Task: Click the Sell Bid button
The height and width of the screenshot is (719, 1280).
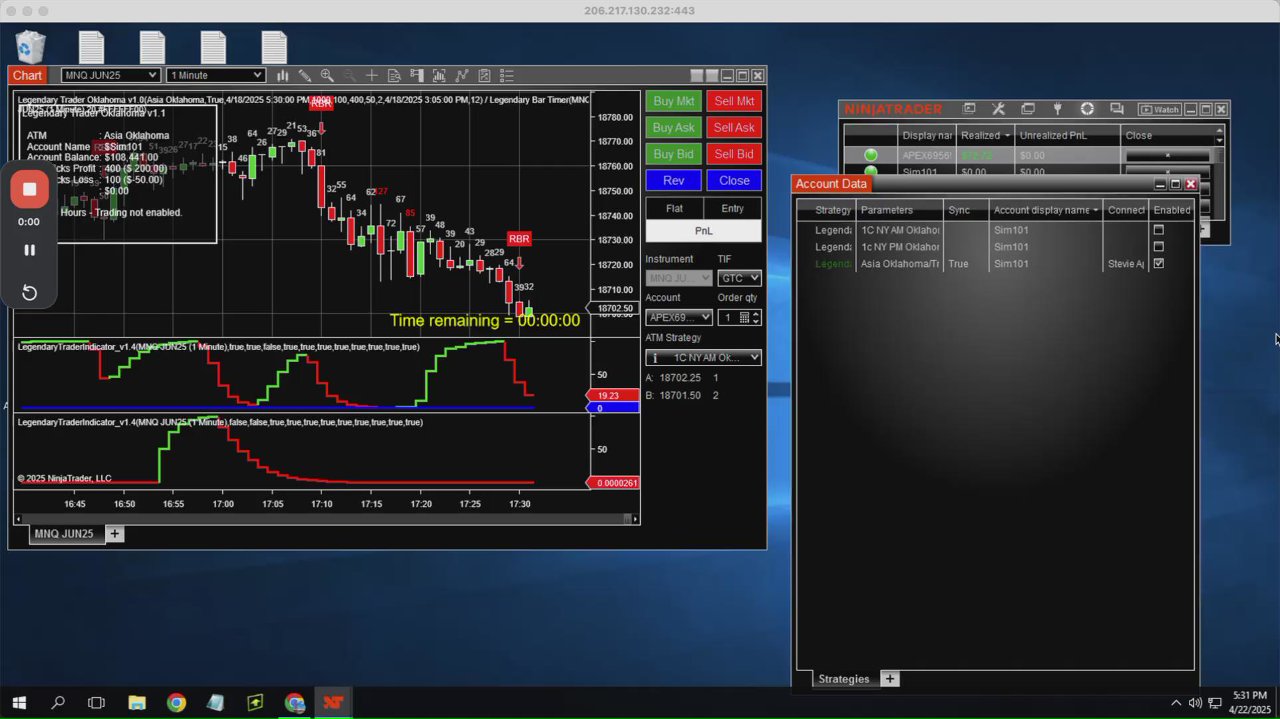Action: [734, 154]
